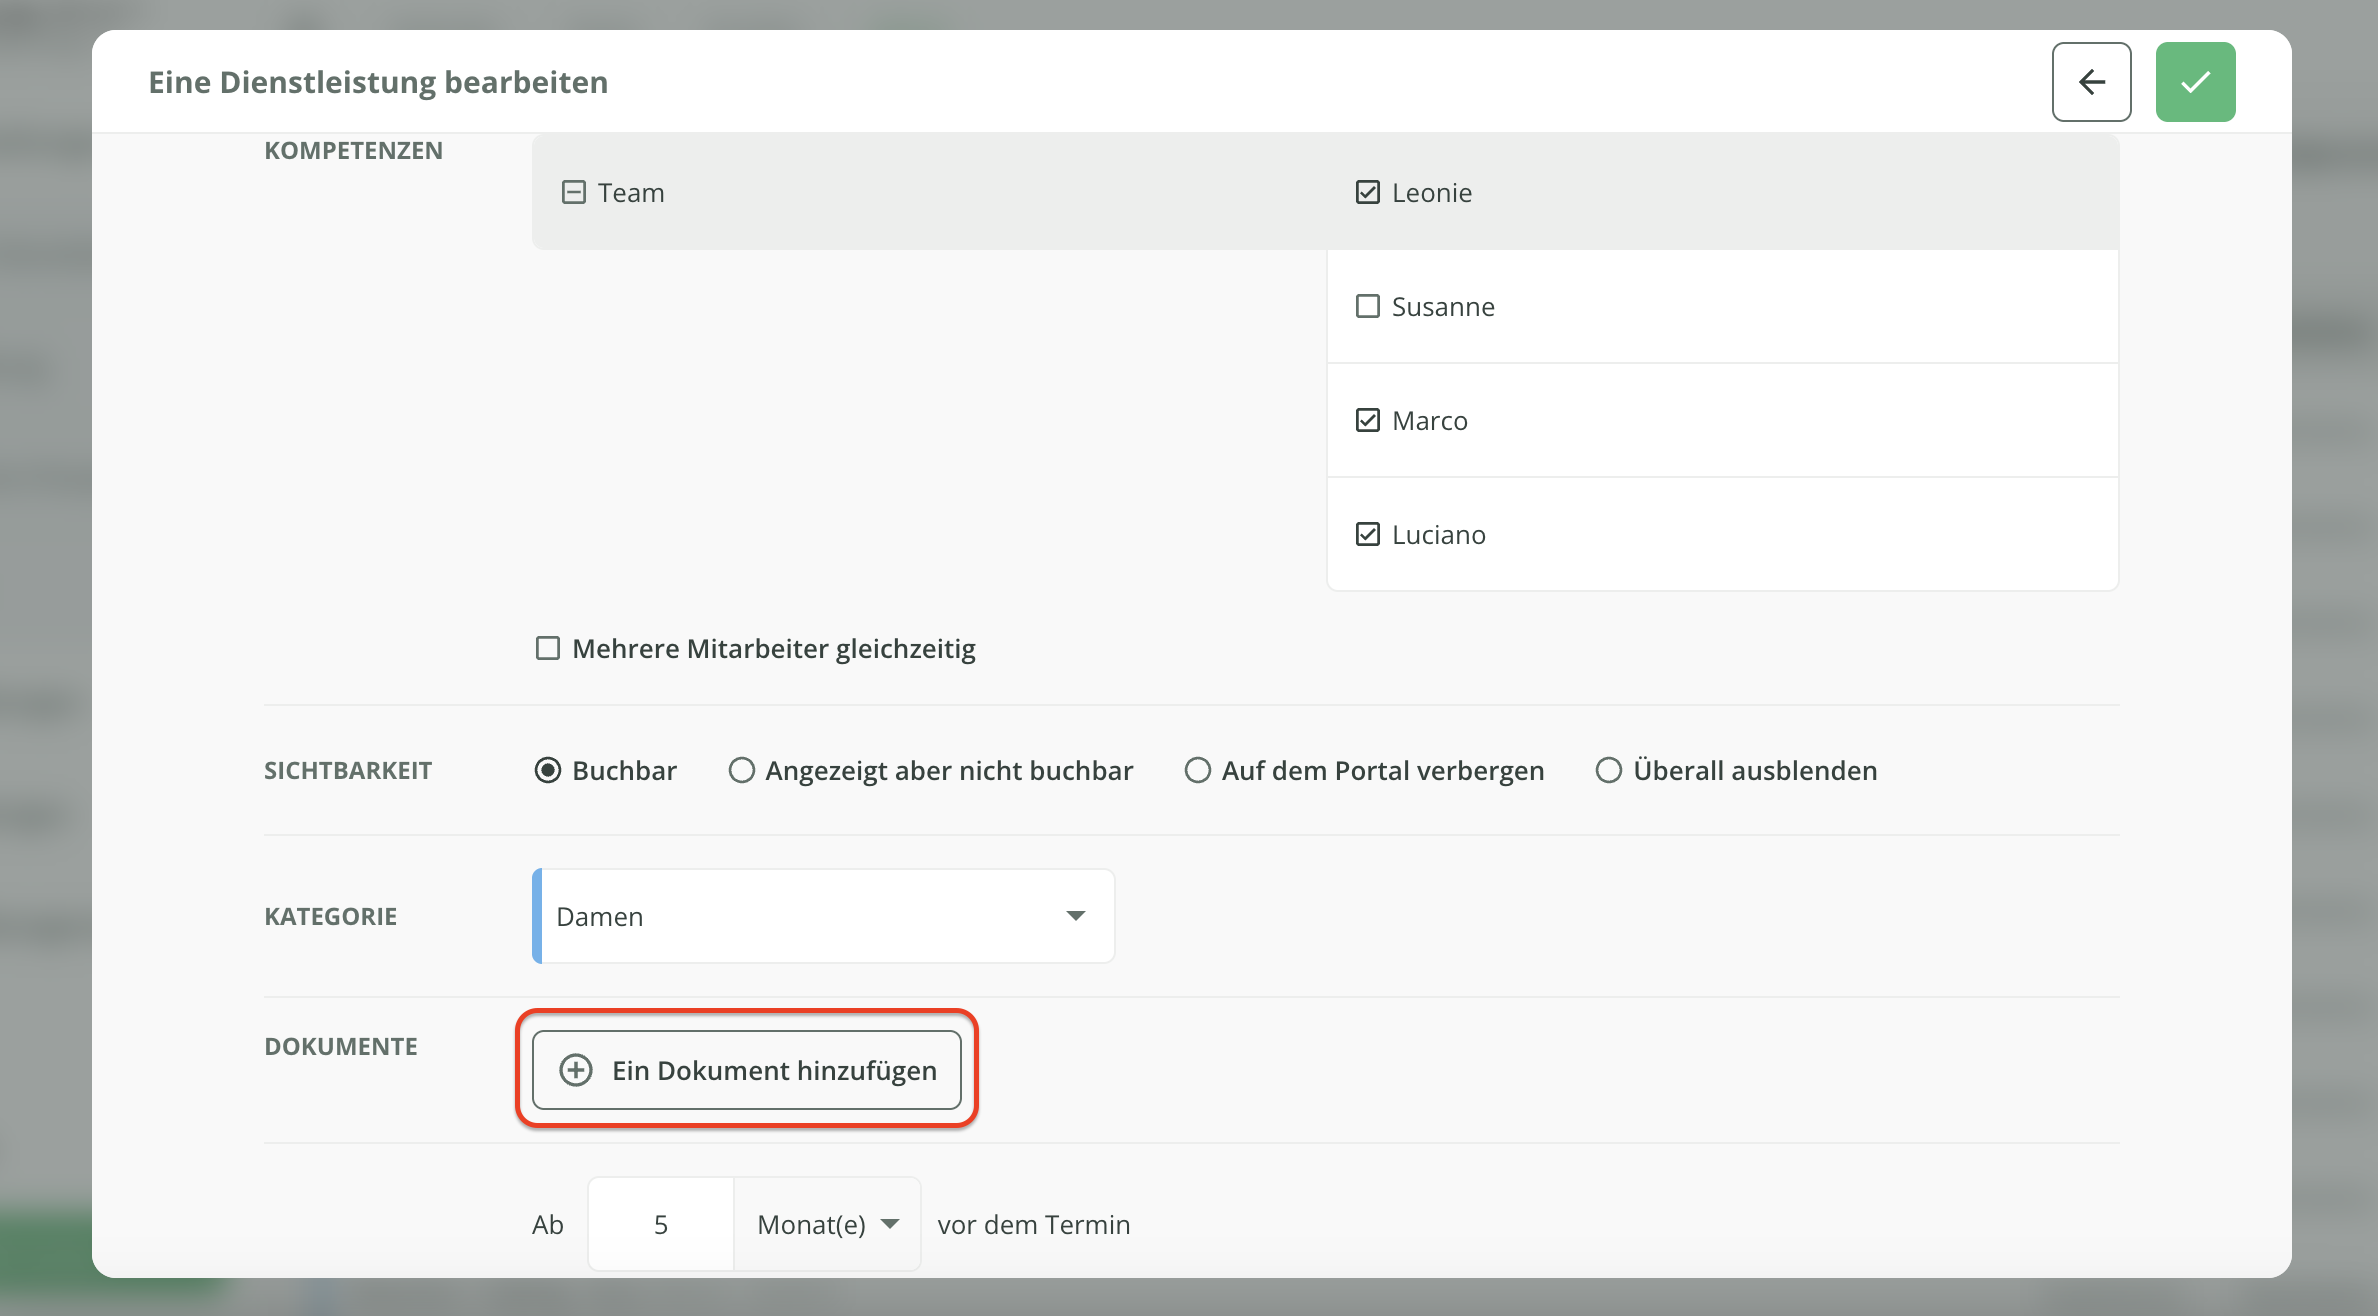Select the Buchbar radio option
Viewport: 2378px width, 1316px height.
pos(547,770)
